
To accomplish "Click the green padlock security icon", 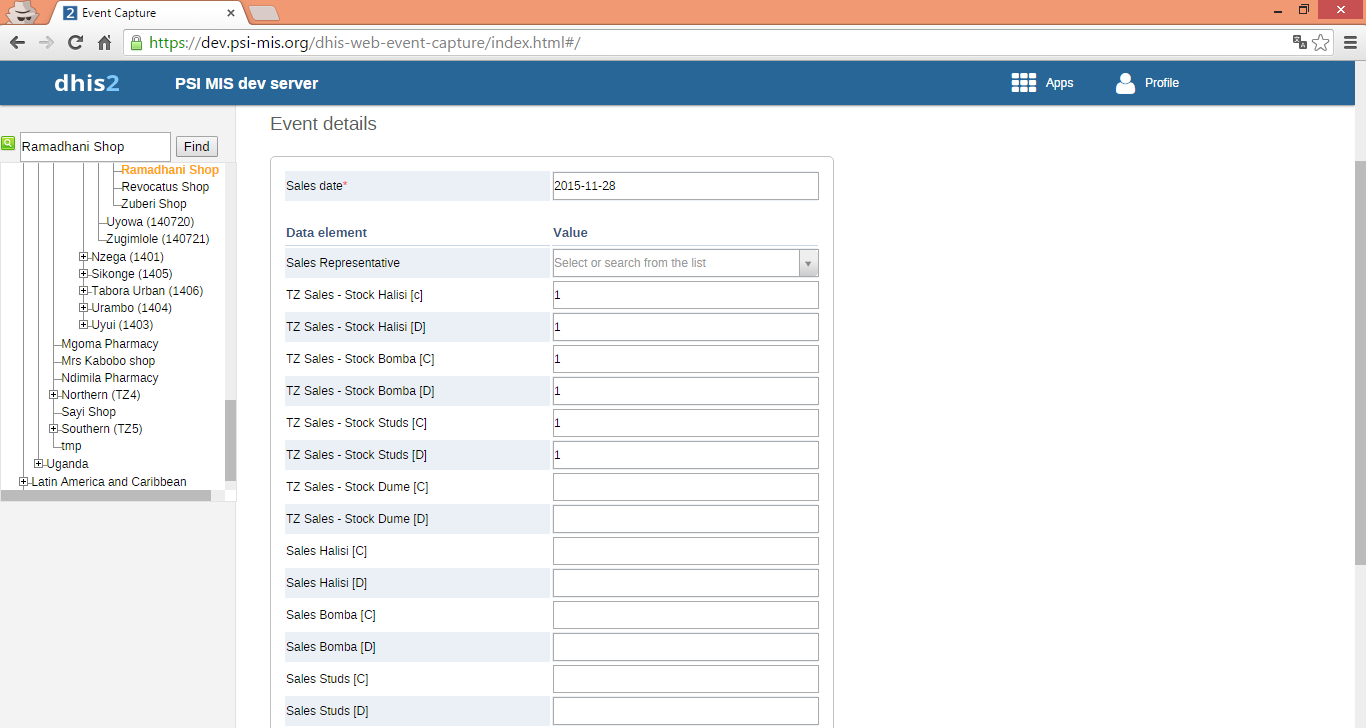I will [136, 42].
